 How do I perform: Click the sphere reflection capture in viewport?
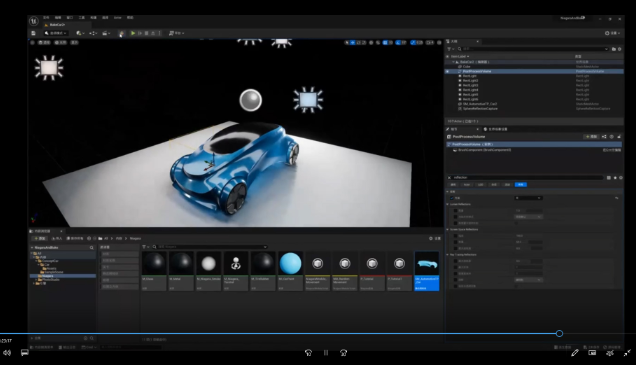[x=250, y=100]
